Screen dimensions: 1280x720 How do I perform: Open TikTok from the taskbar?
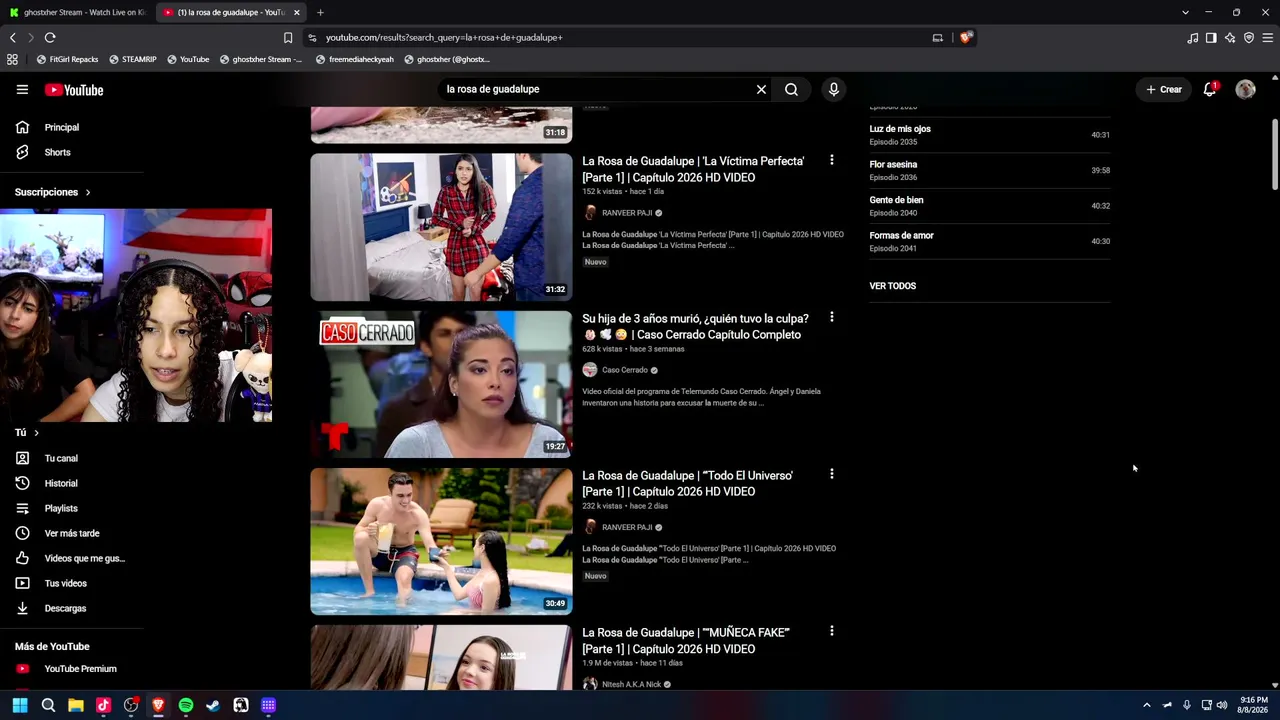pos(103,705)
